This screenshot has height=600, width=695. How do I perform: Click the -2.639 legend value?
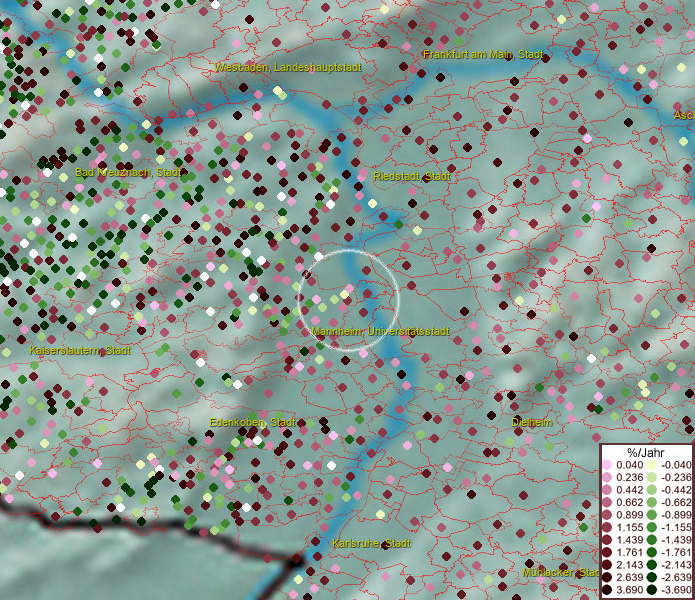pos(676,577)
